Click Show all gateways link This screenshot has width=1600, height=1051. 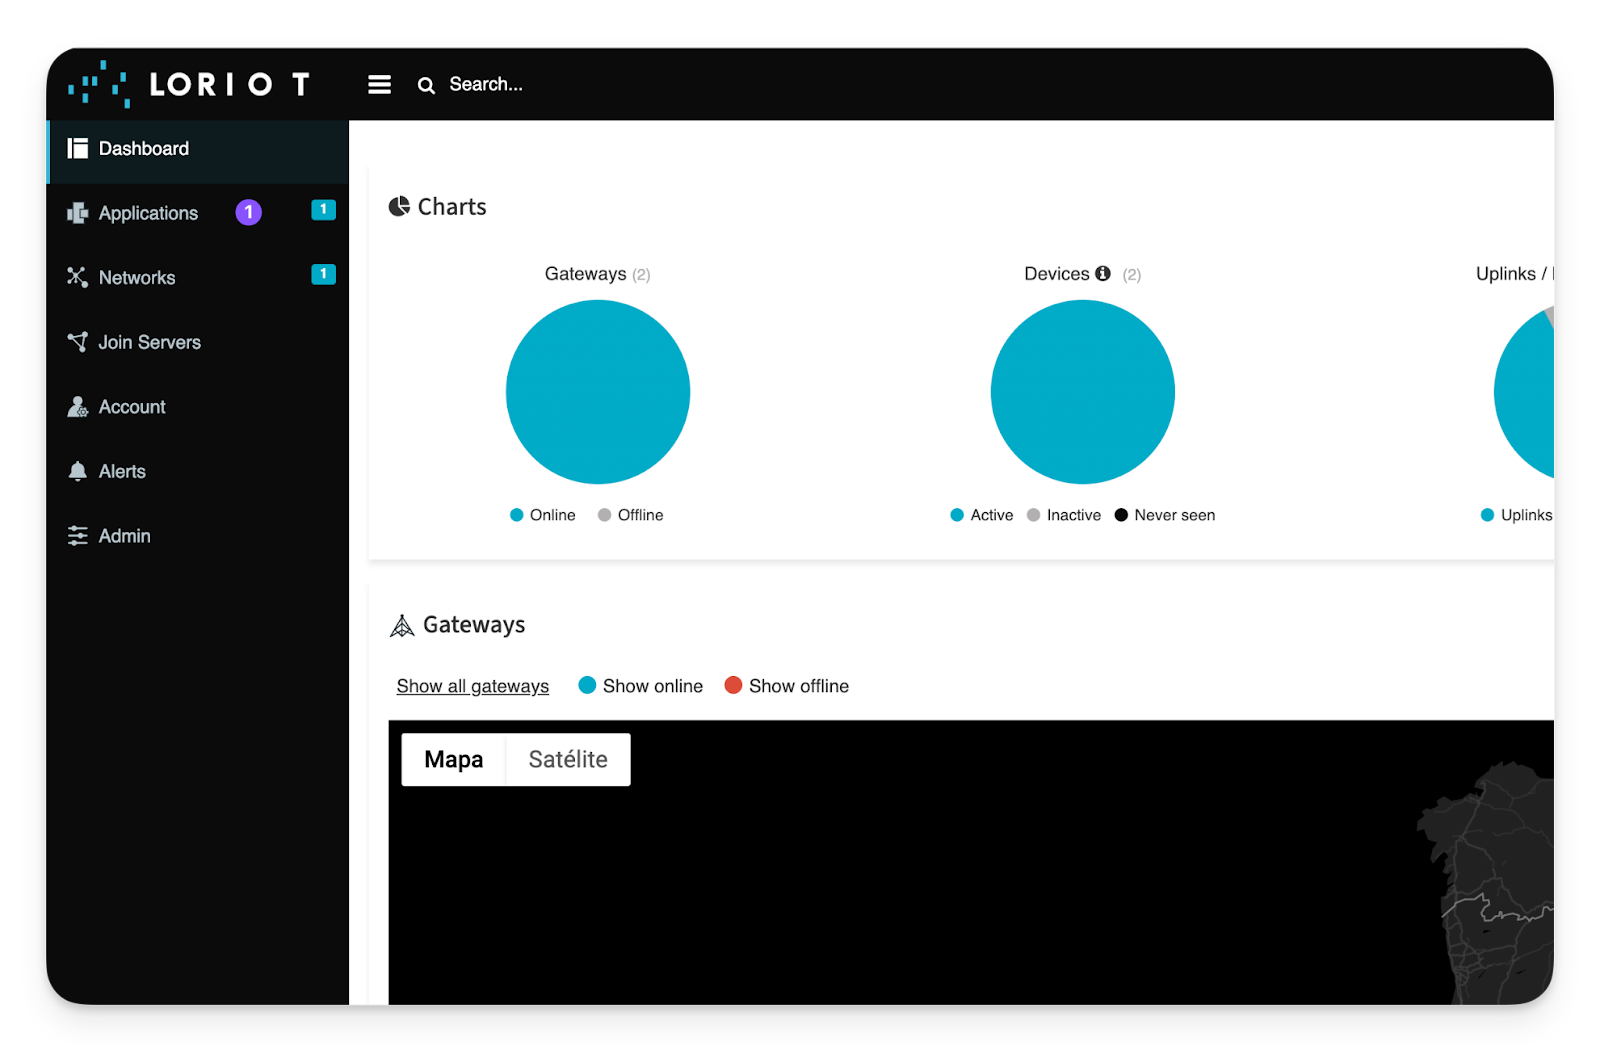(472, 686)
